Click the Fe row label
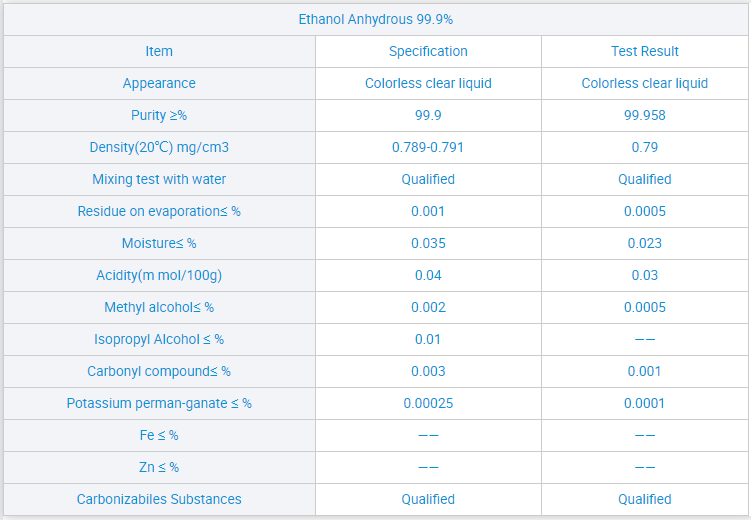This screenshot has width=751, height=520. [159, 435]
